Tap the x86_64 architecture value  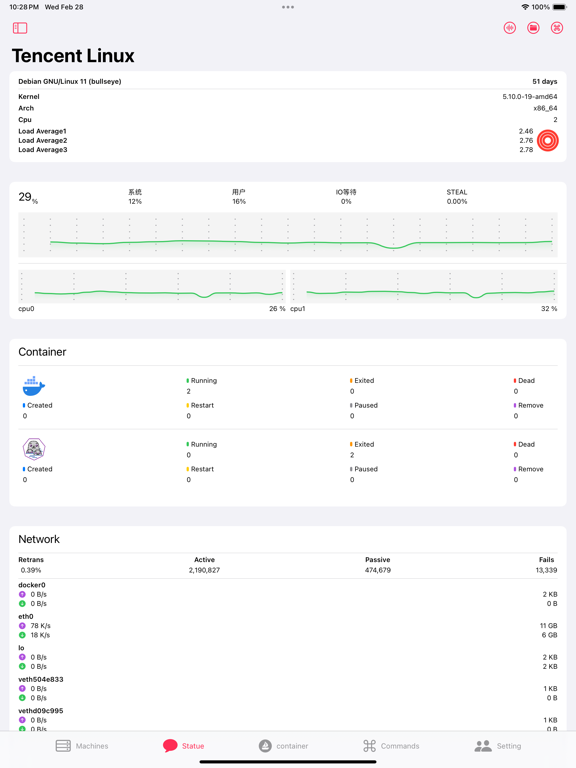point(545,108)
